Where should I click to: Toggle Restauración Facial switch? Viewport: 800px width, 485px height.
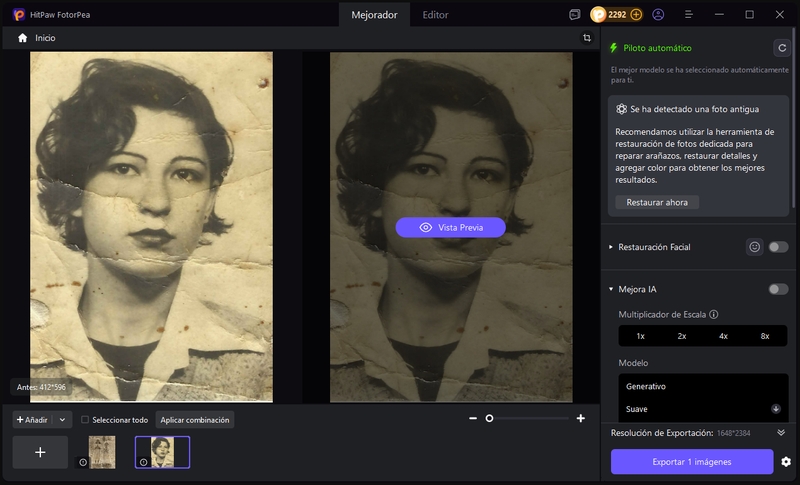click(x=779, y=247)
